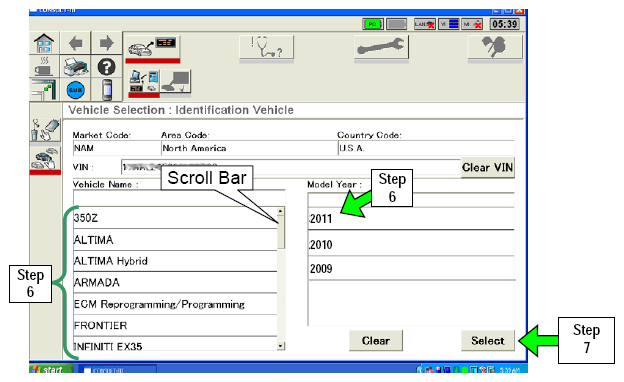The height and width of the screenshot is (382, 624).
Task: Go to the Home screen icon
Action: pyautogui.click(x=44, y=43)
